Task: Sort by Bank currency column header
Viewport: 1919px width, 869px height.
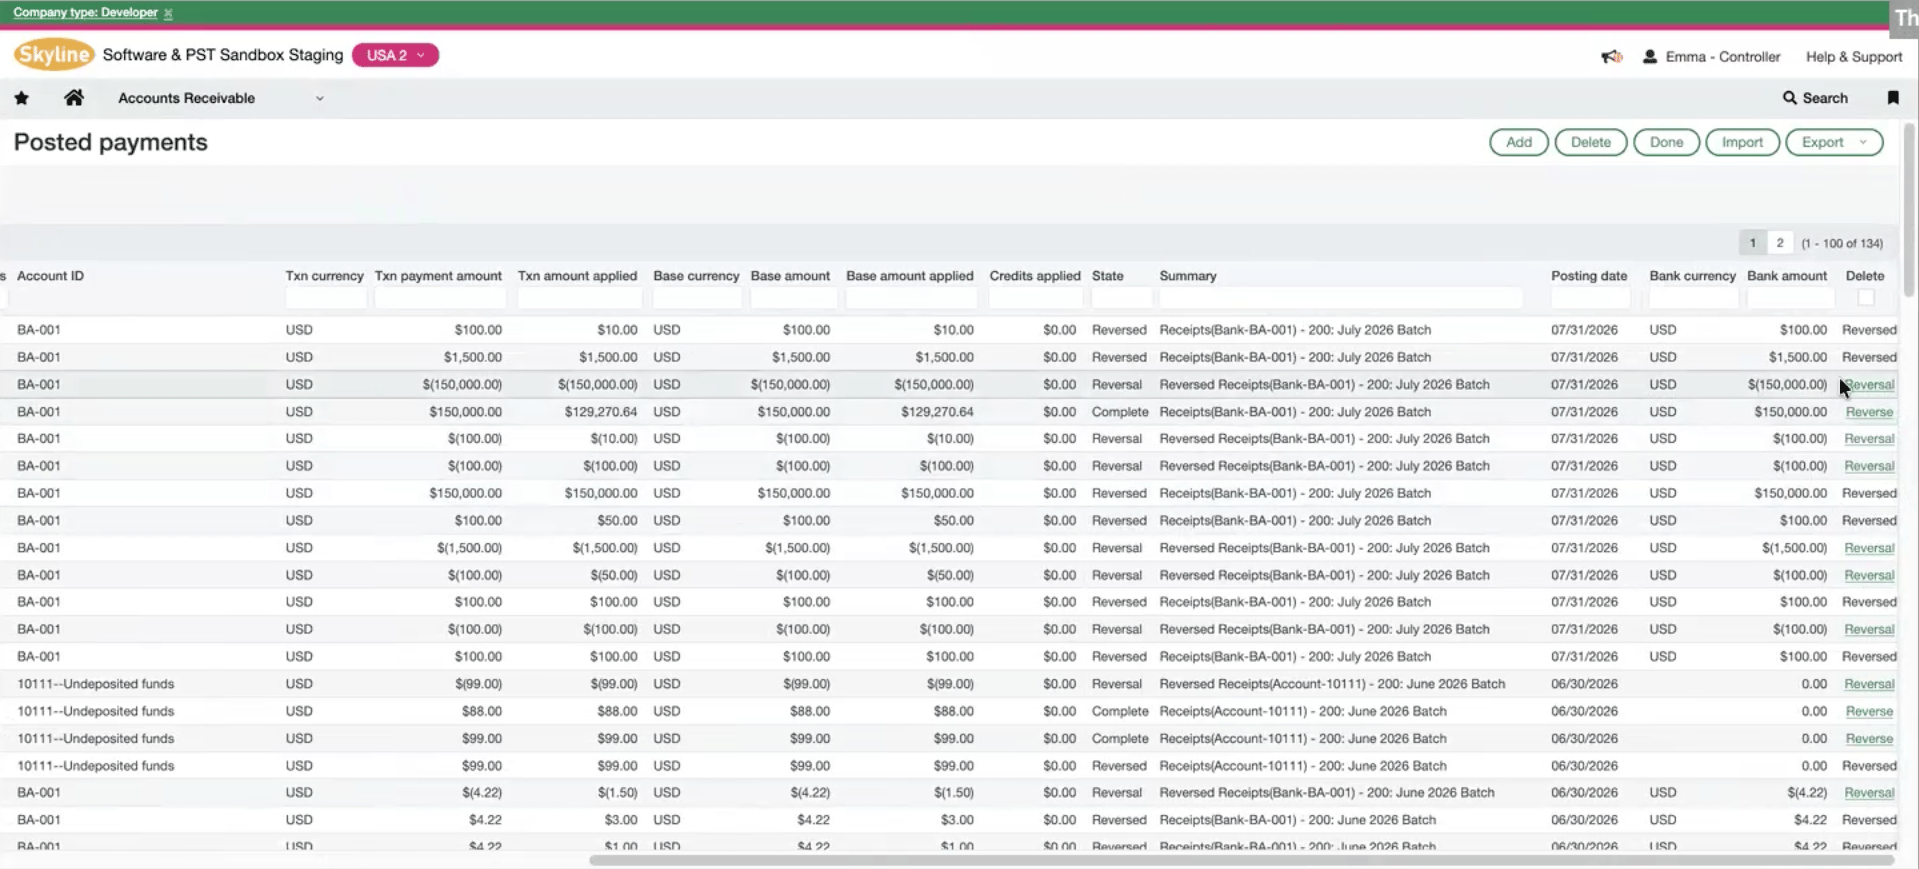Action: coord(1692,276)
